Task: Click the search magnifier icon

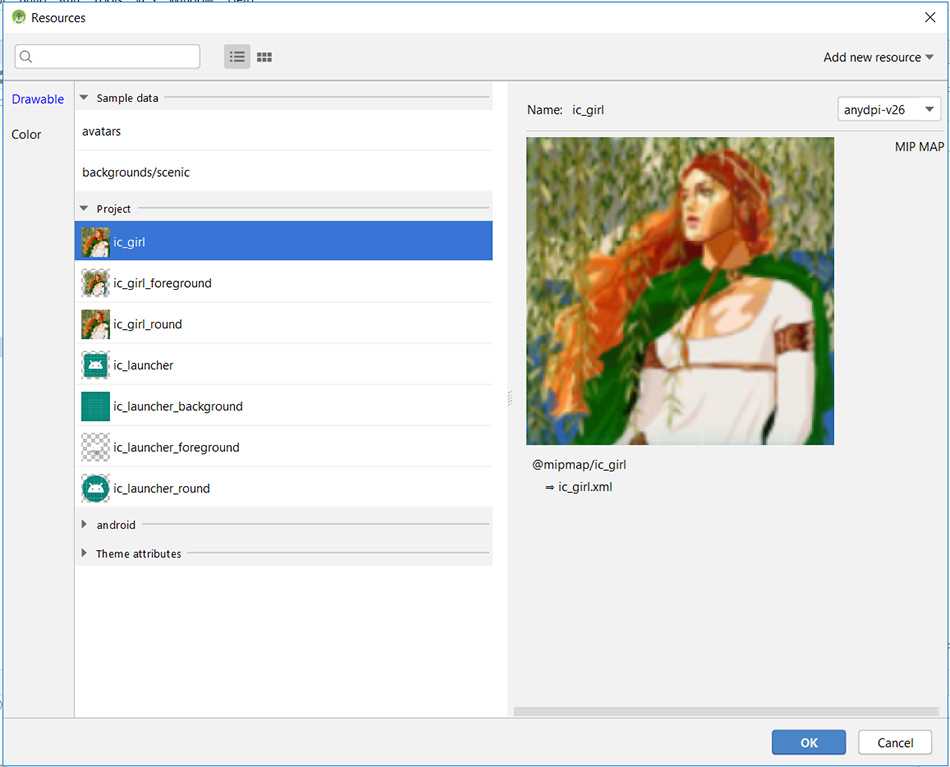Action: [27, 57]
